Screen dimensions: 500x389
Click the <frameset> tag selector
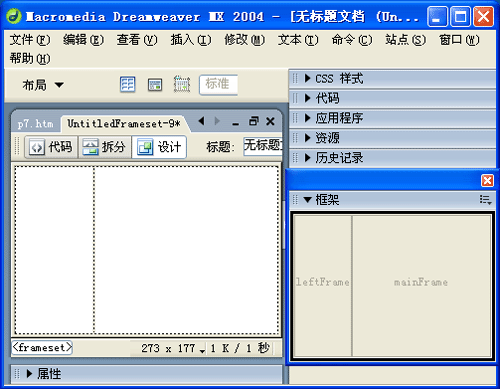[42, 348]
